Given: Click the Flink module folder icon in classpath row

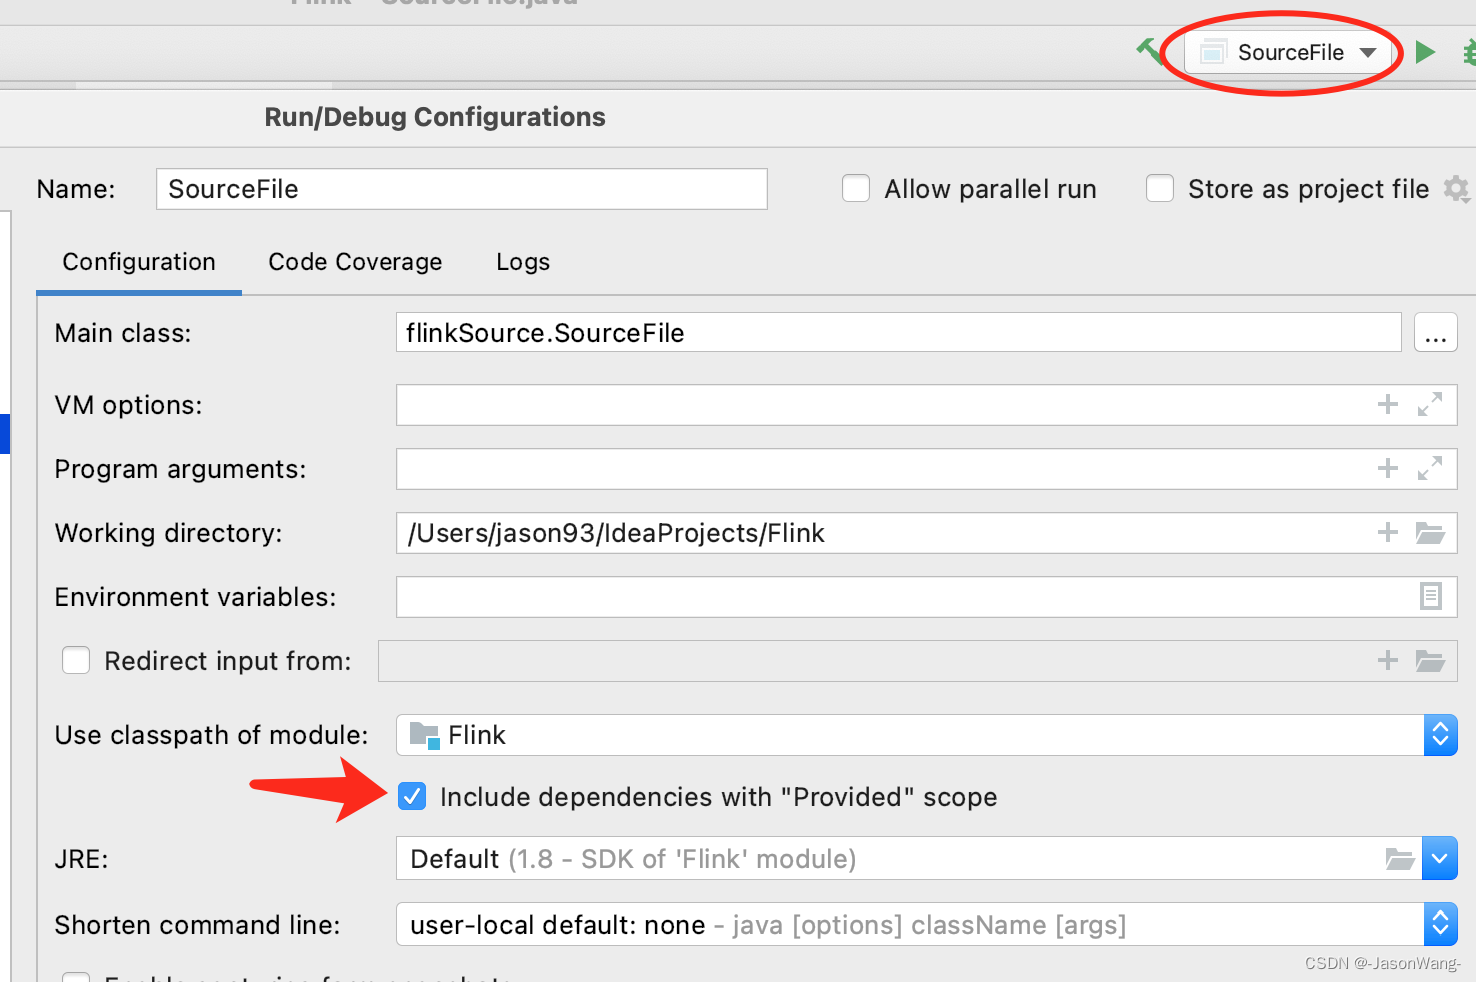Looking at the screenshot, I should (x=424, y=734).
